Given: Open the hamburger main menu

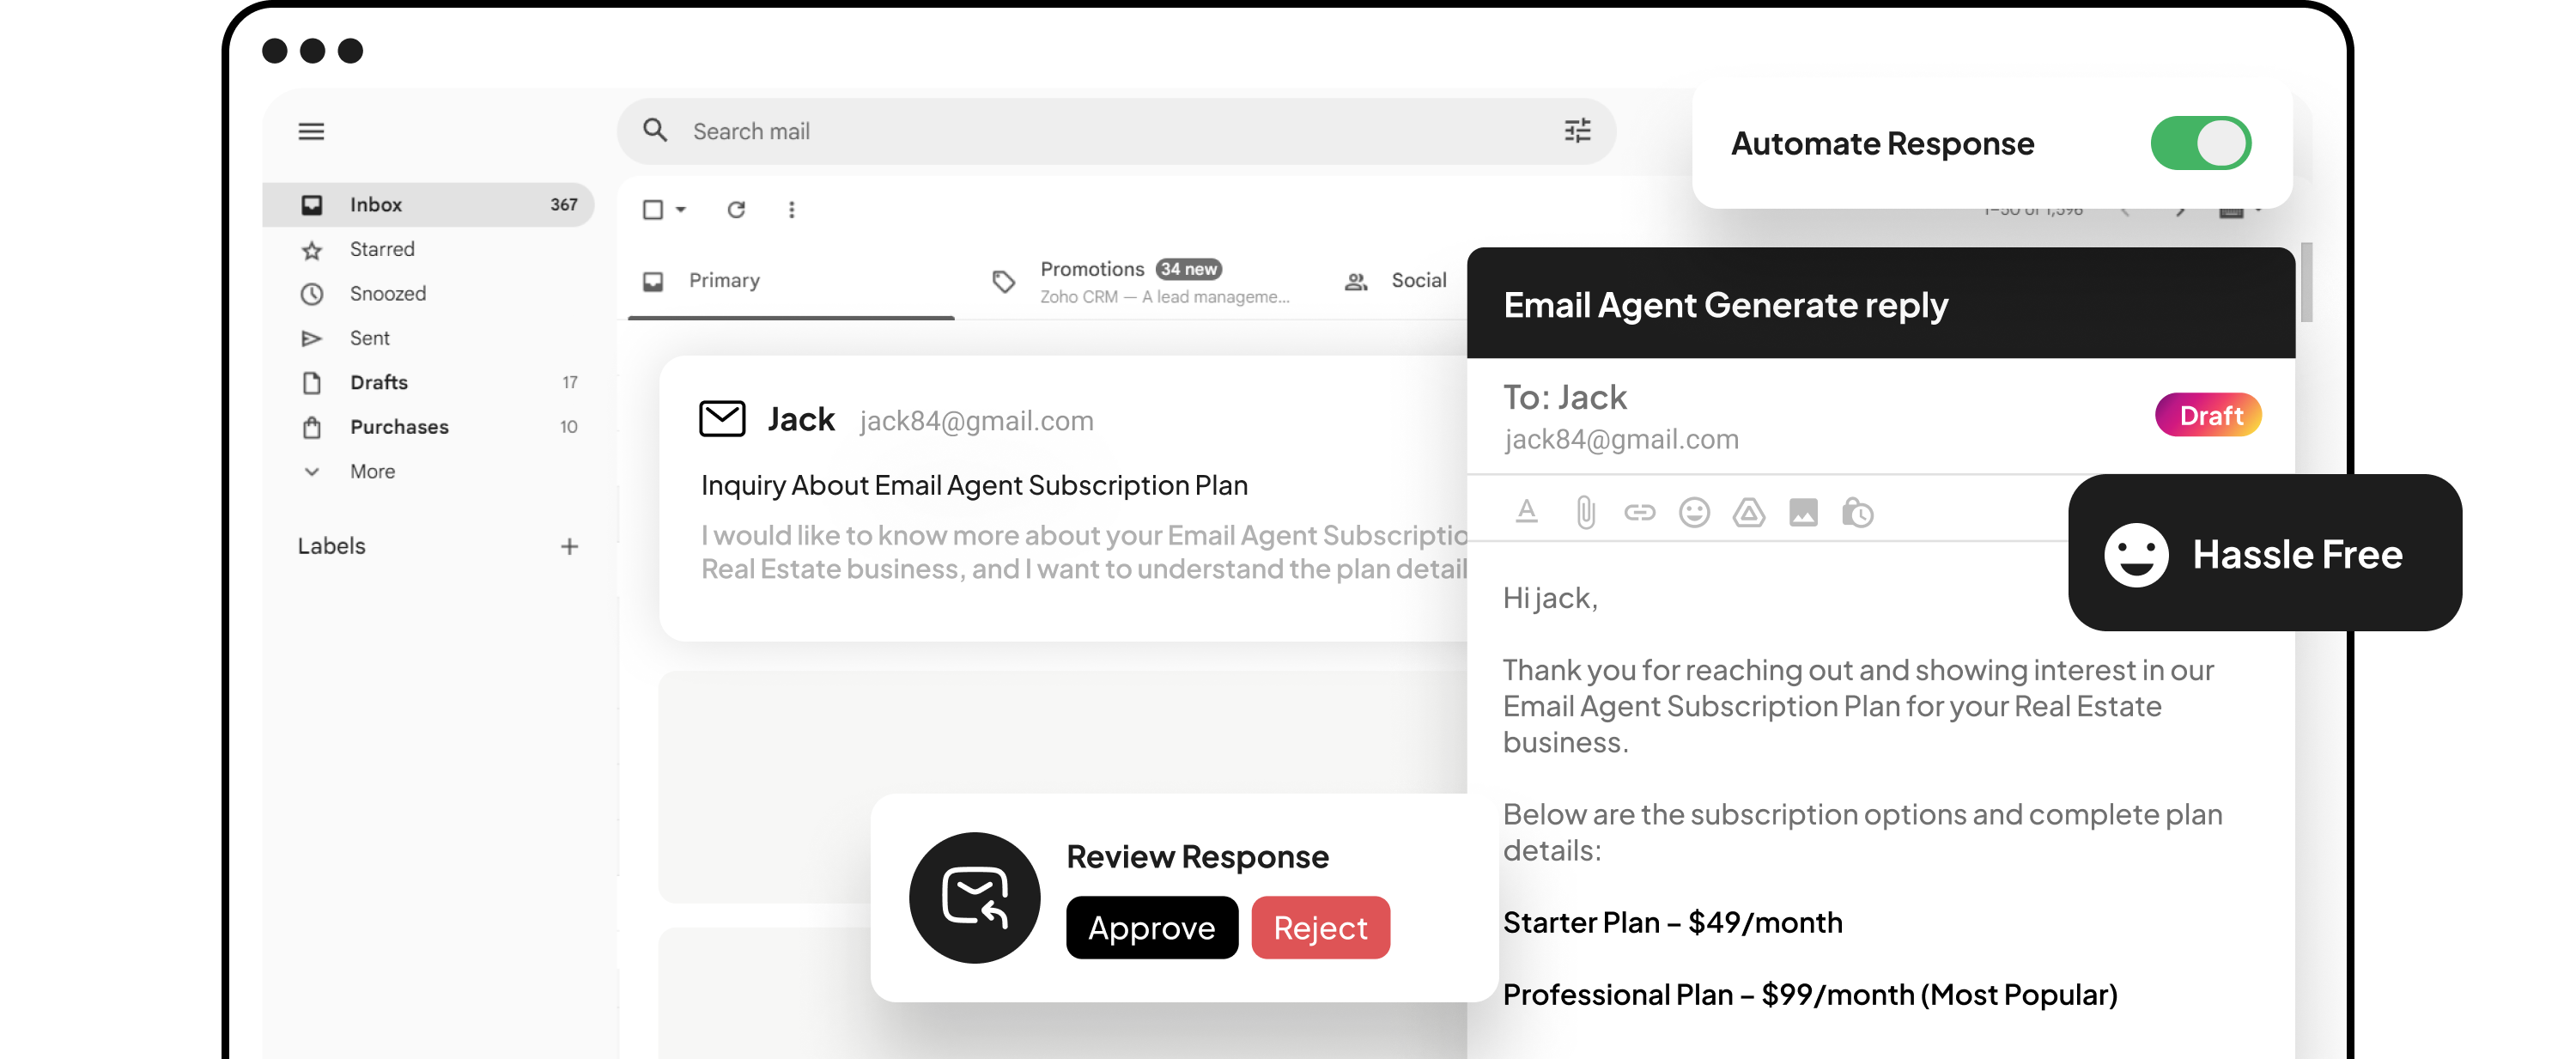Looking at the screenshot, I should (311, 131).
